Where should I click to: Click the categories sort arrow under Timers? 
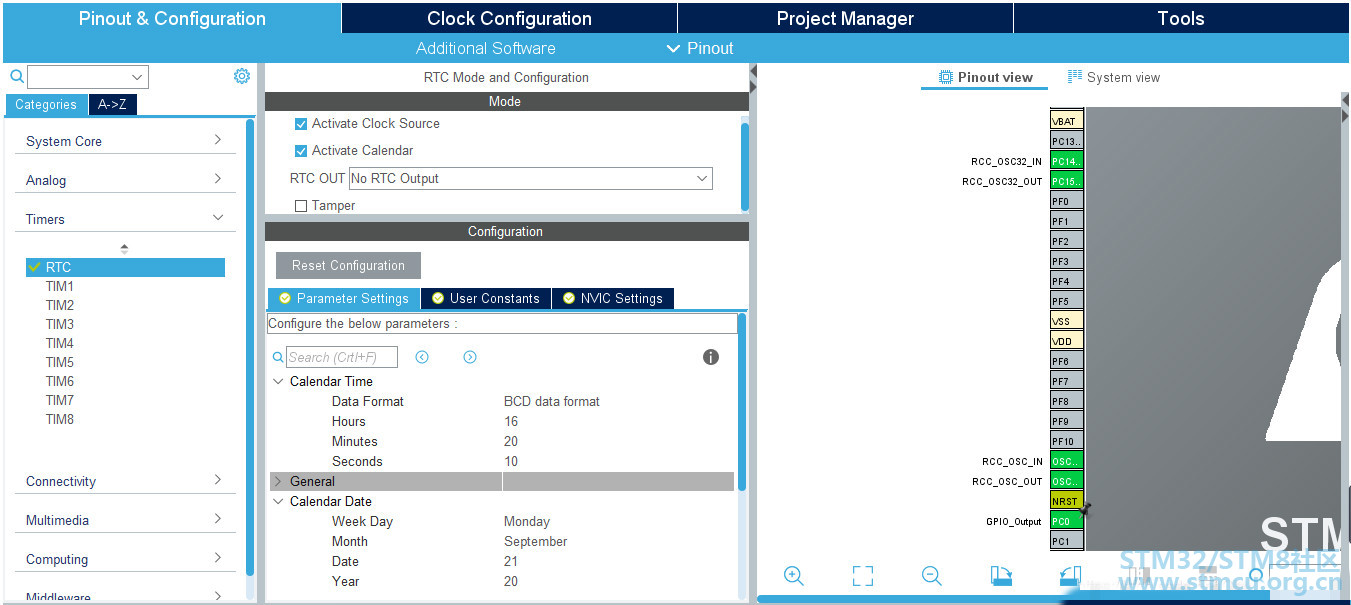pos(124,248)
